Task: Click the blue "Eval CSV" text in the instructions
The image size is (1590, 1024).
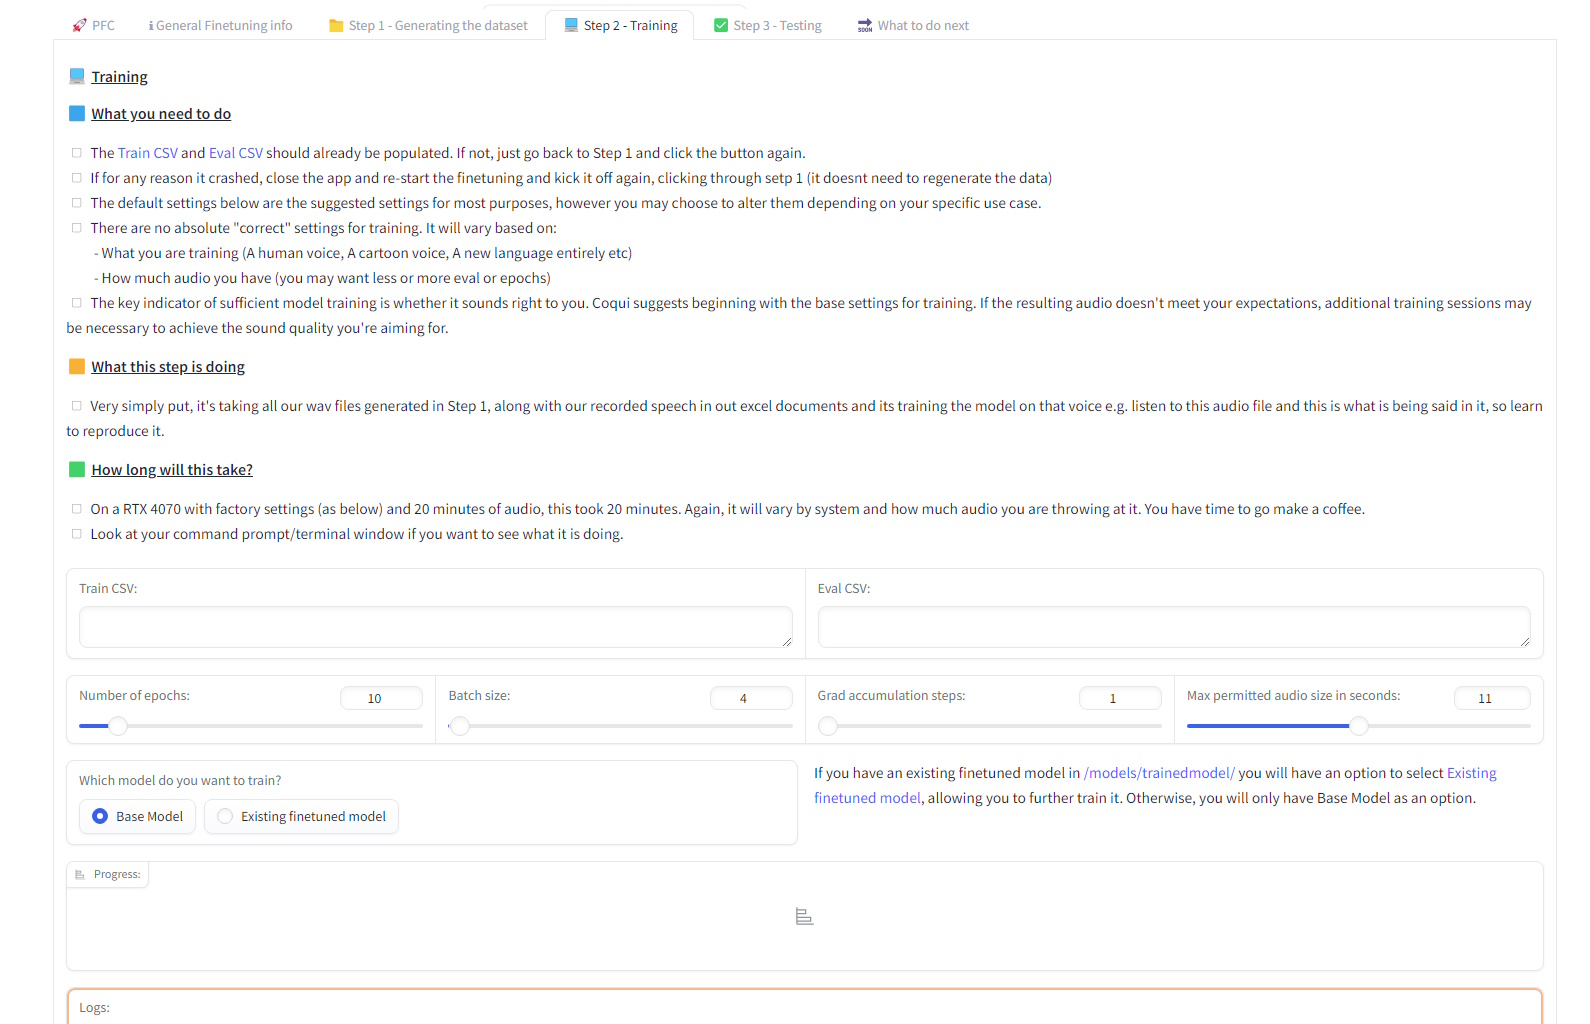Action: pos(236,153)
